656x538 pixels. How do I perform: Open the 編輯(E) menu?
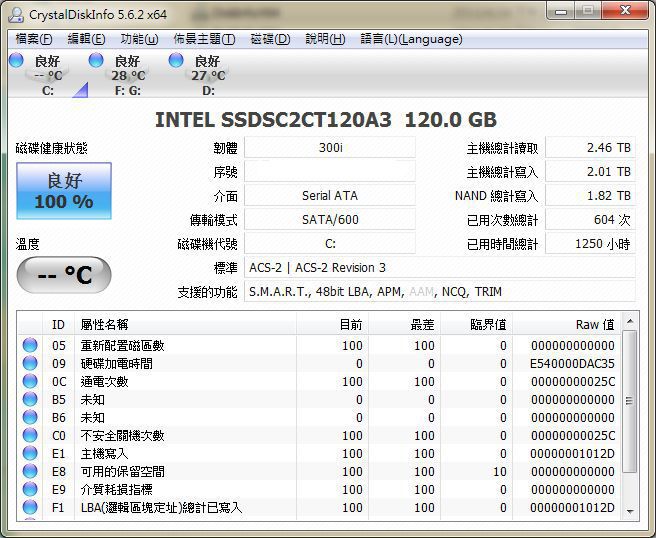click(86, 39)
